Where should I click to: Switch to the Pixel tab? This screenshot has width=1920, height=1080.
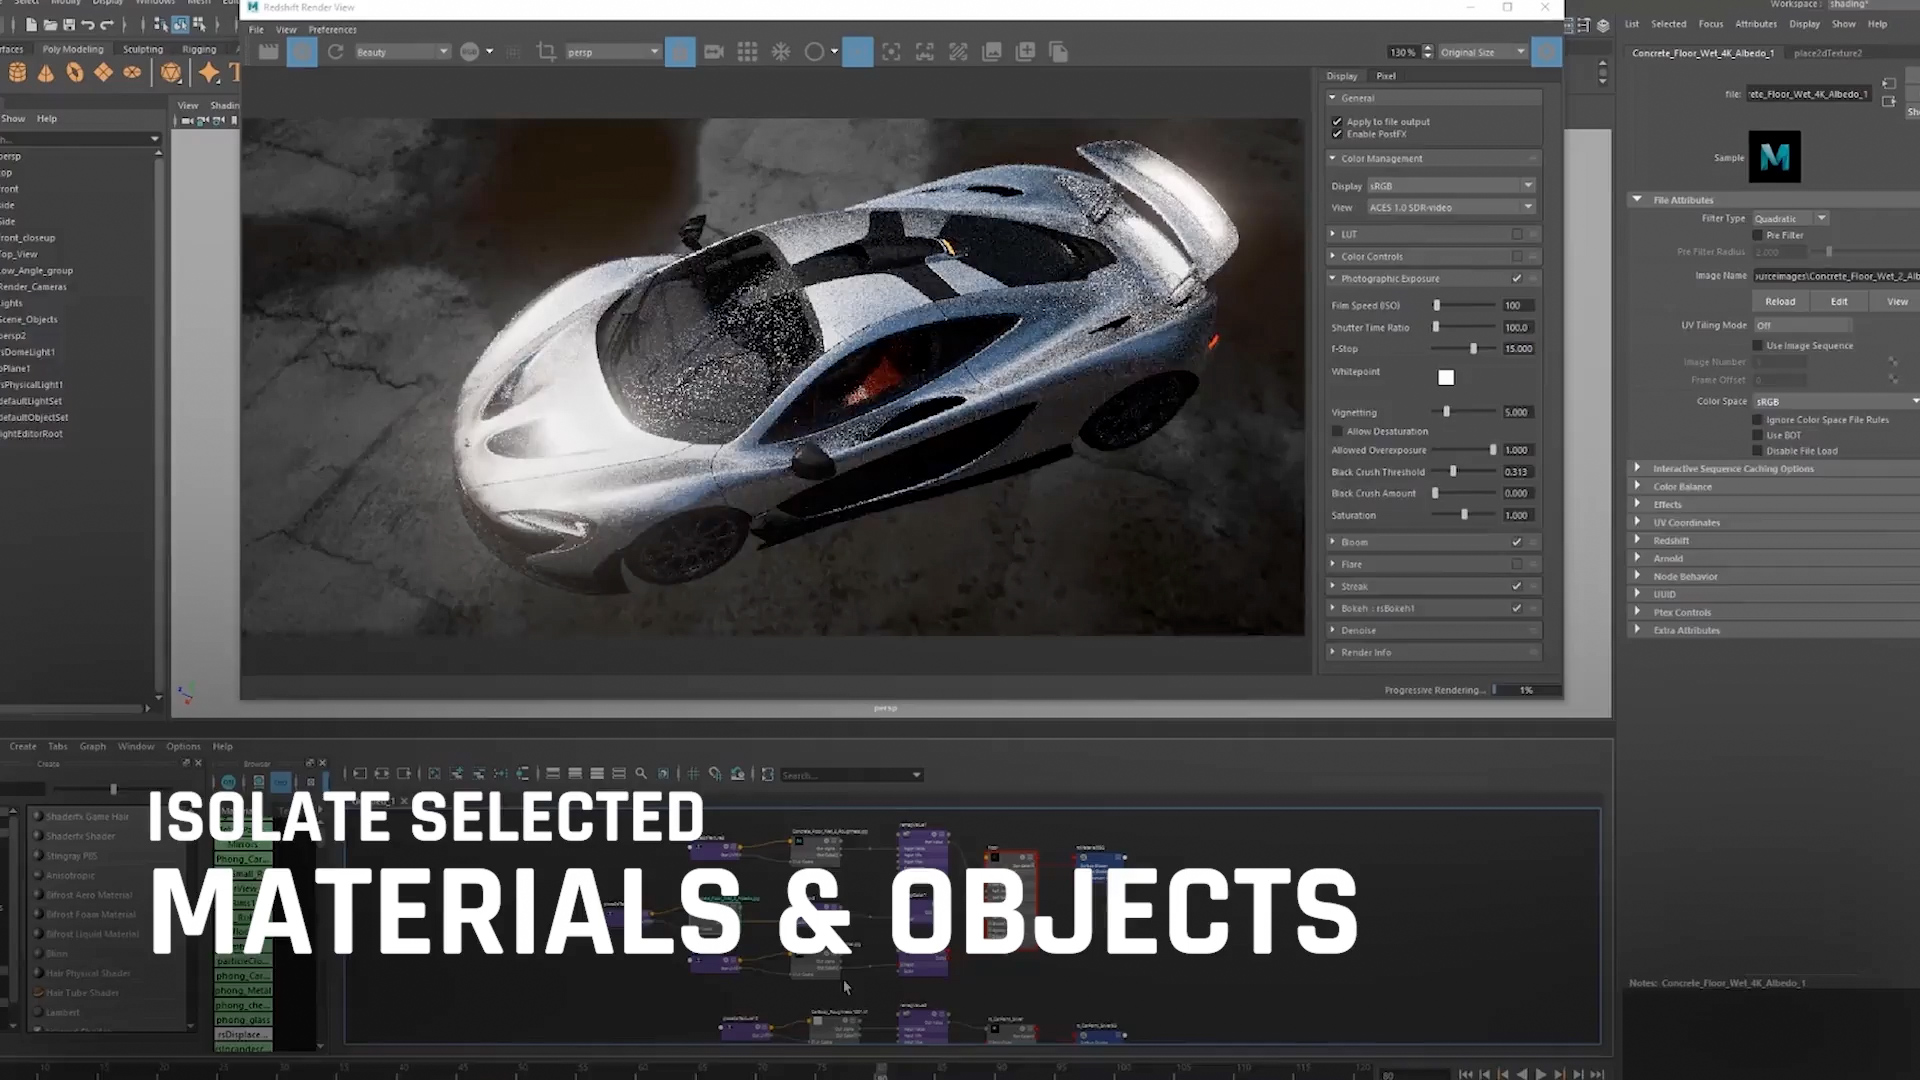[1385, 76]
